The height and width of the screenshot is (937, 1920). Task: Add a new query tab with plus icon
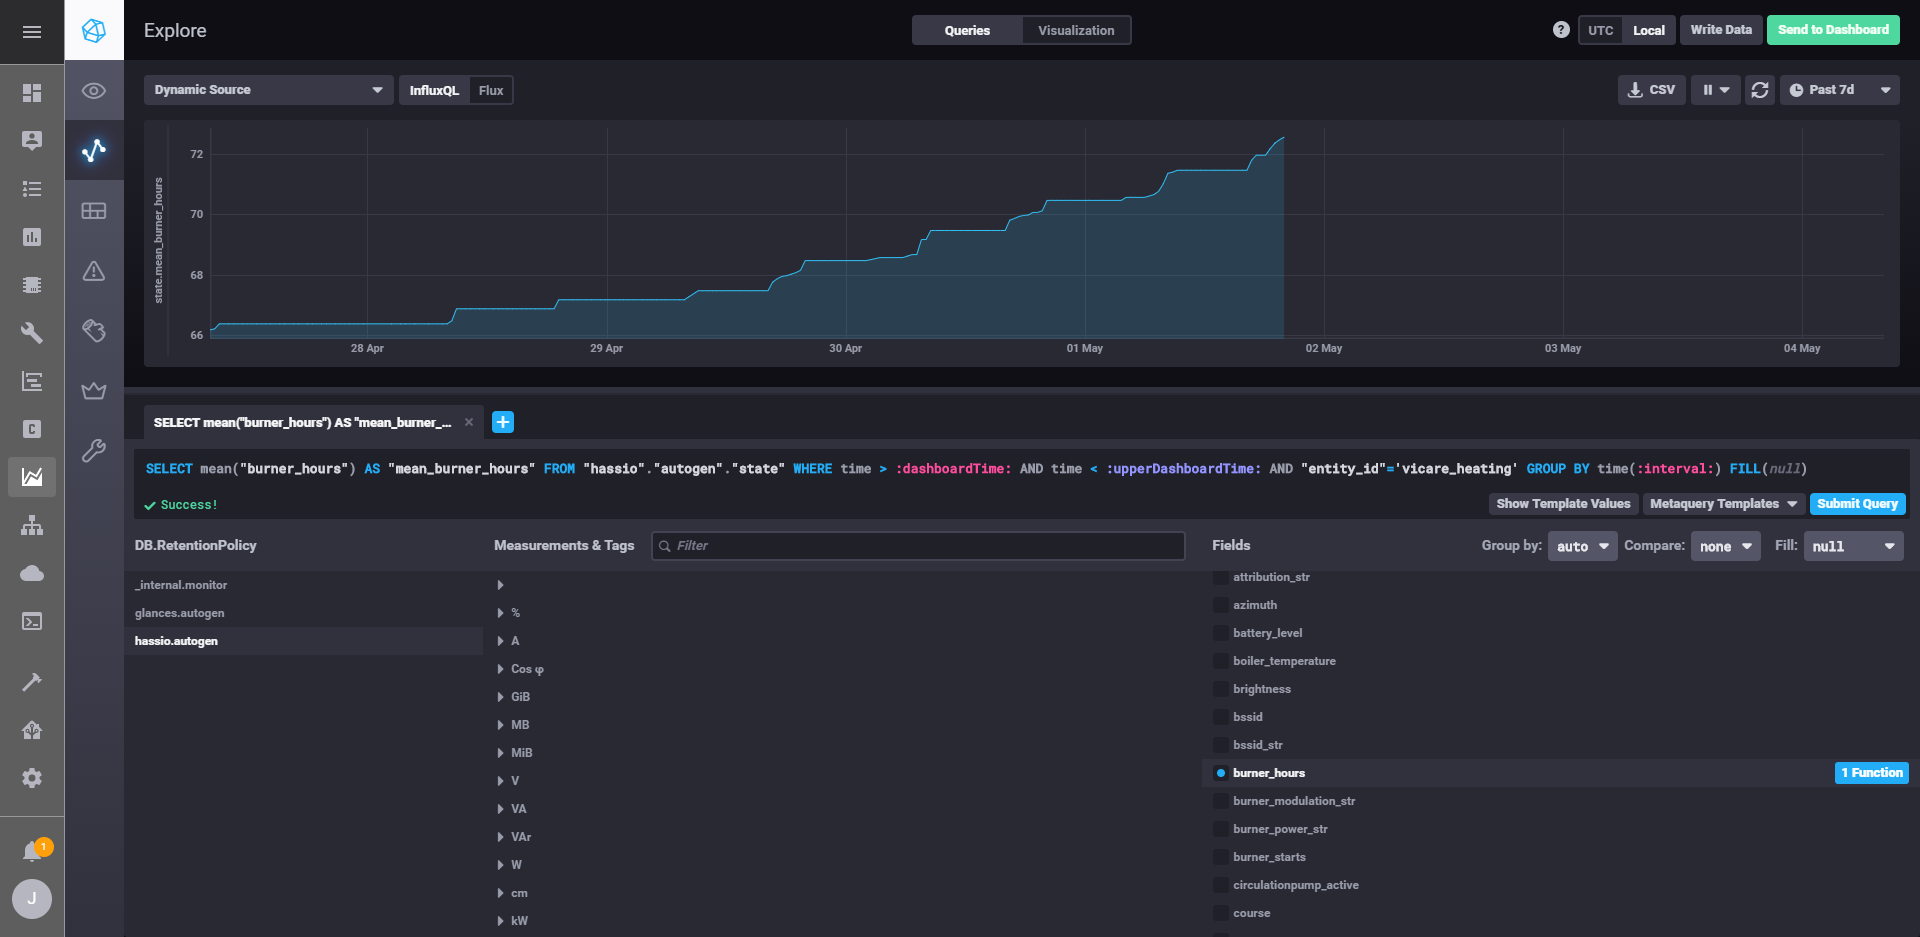[503, 422]
